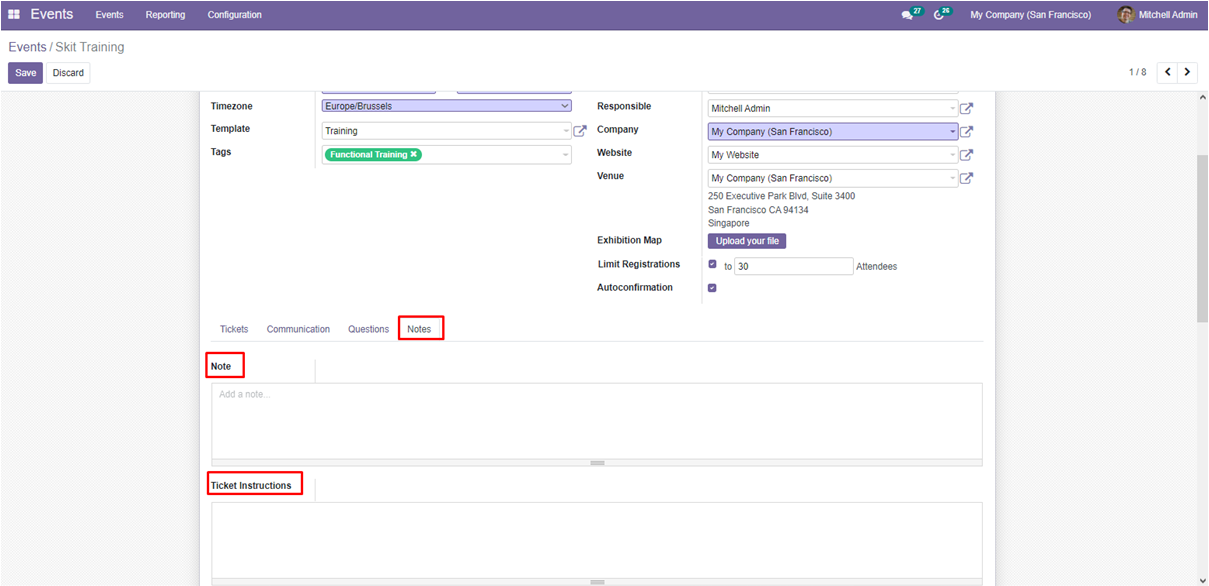Switch to the Tickets tab

(x=234, y=329)
